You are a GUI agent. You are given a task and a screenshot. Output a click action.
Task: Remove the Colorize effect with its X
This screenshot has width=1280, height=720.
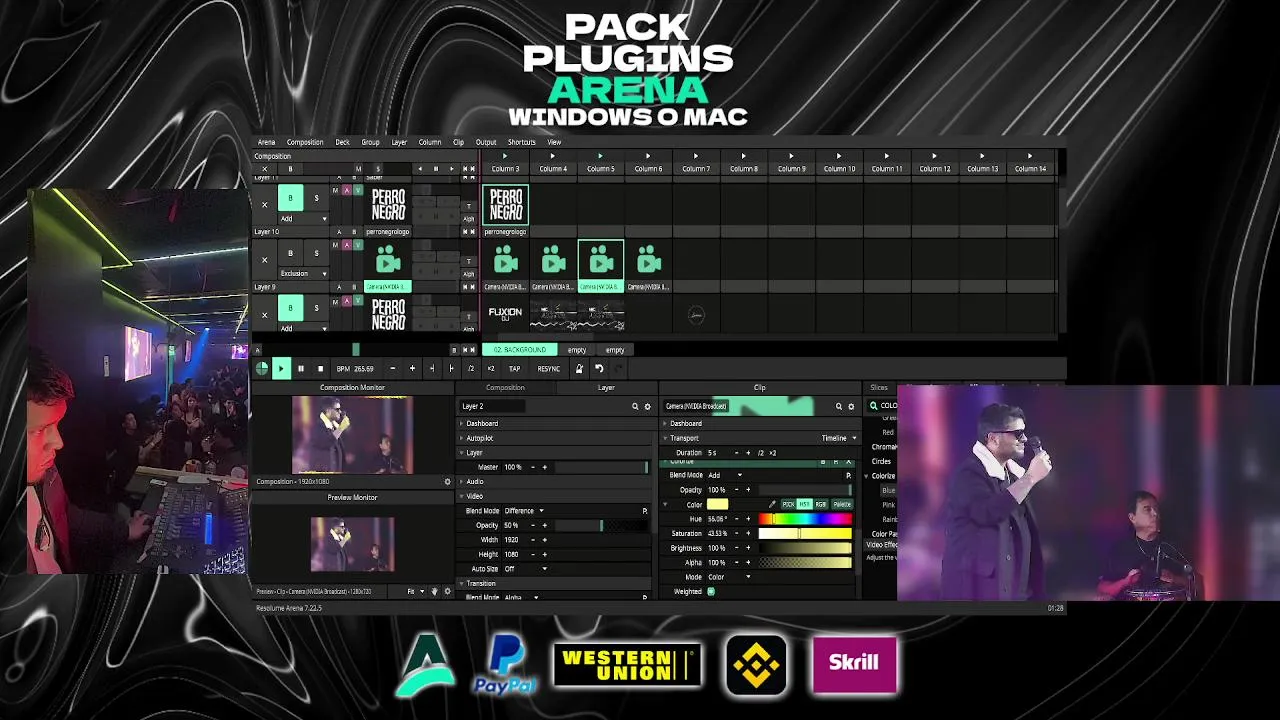849,462
